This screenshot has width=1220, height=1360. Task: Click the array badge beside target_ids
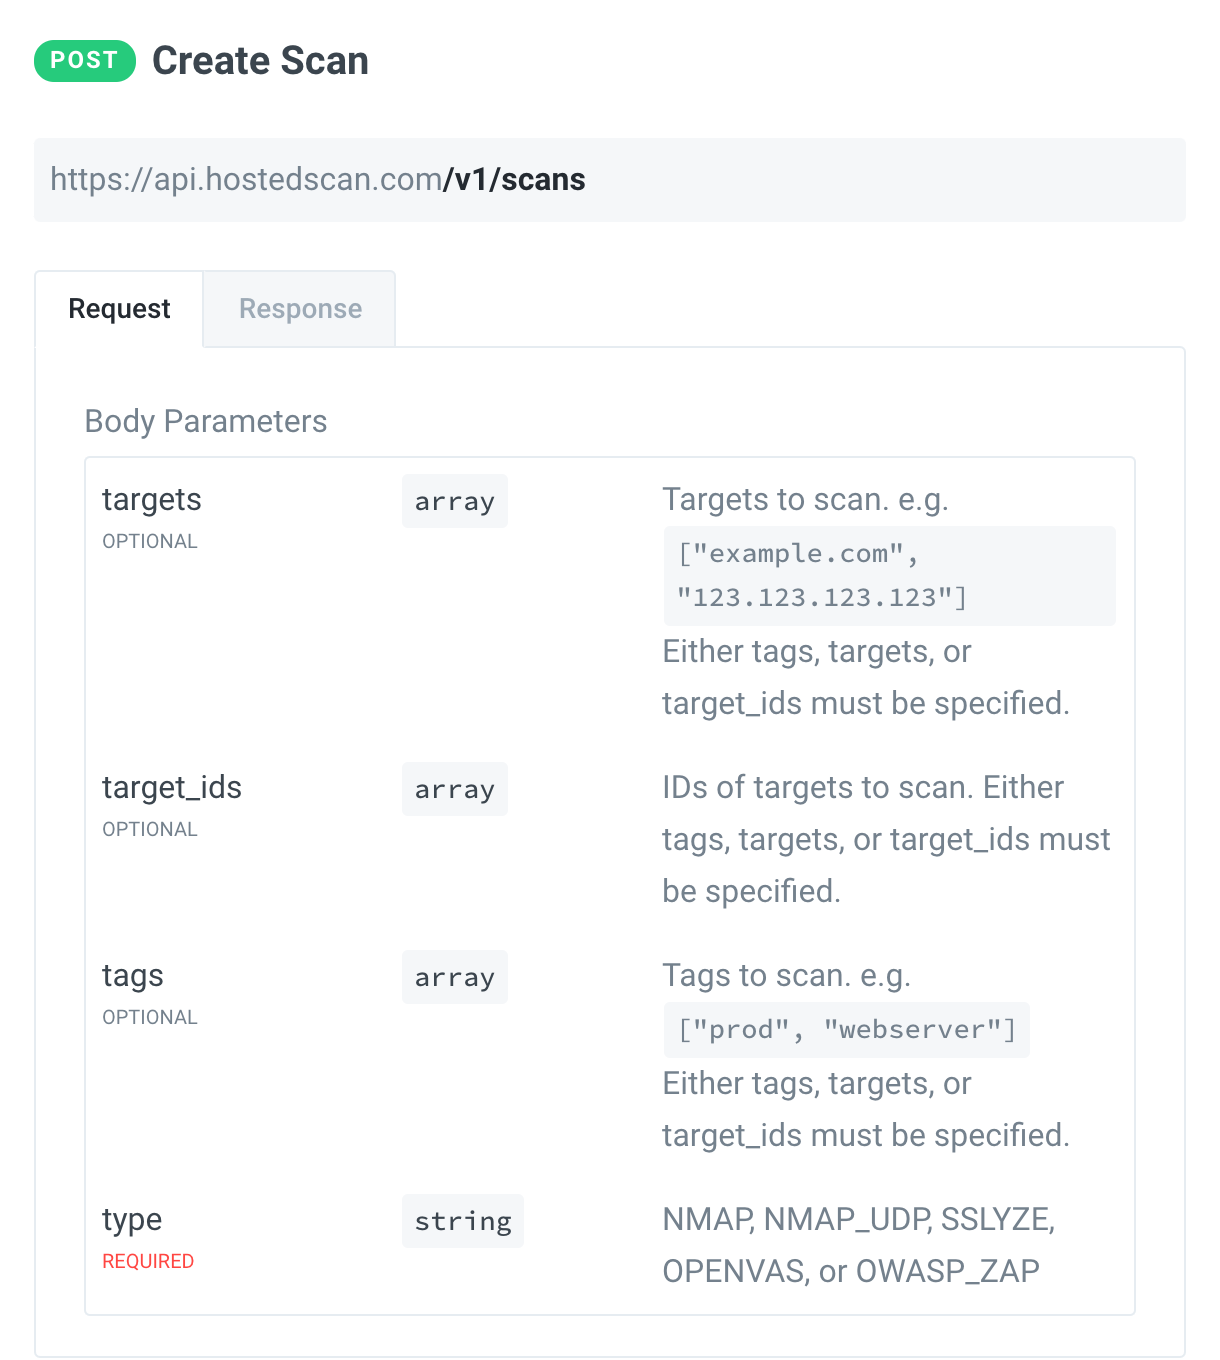tap(454, 789)
